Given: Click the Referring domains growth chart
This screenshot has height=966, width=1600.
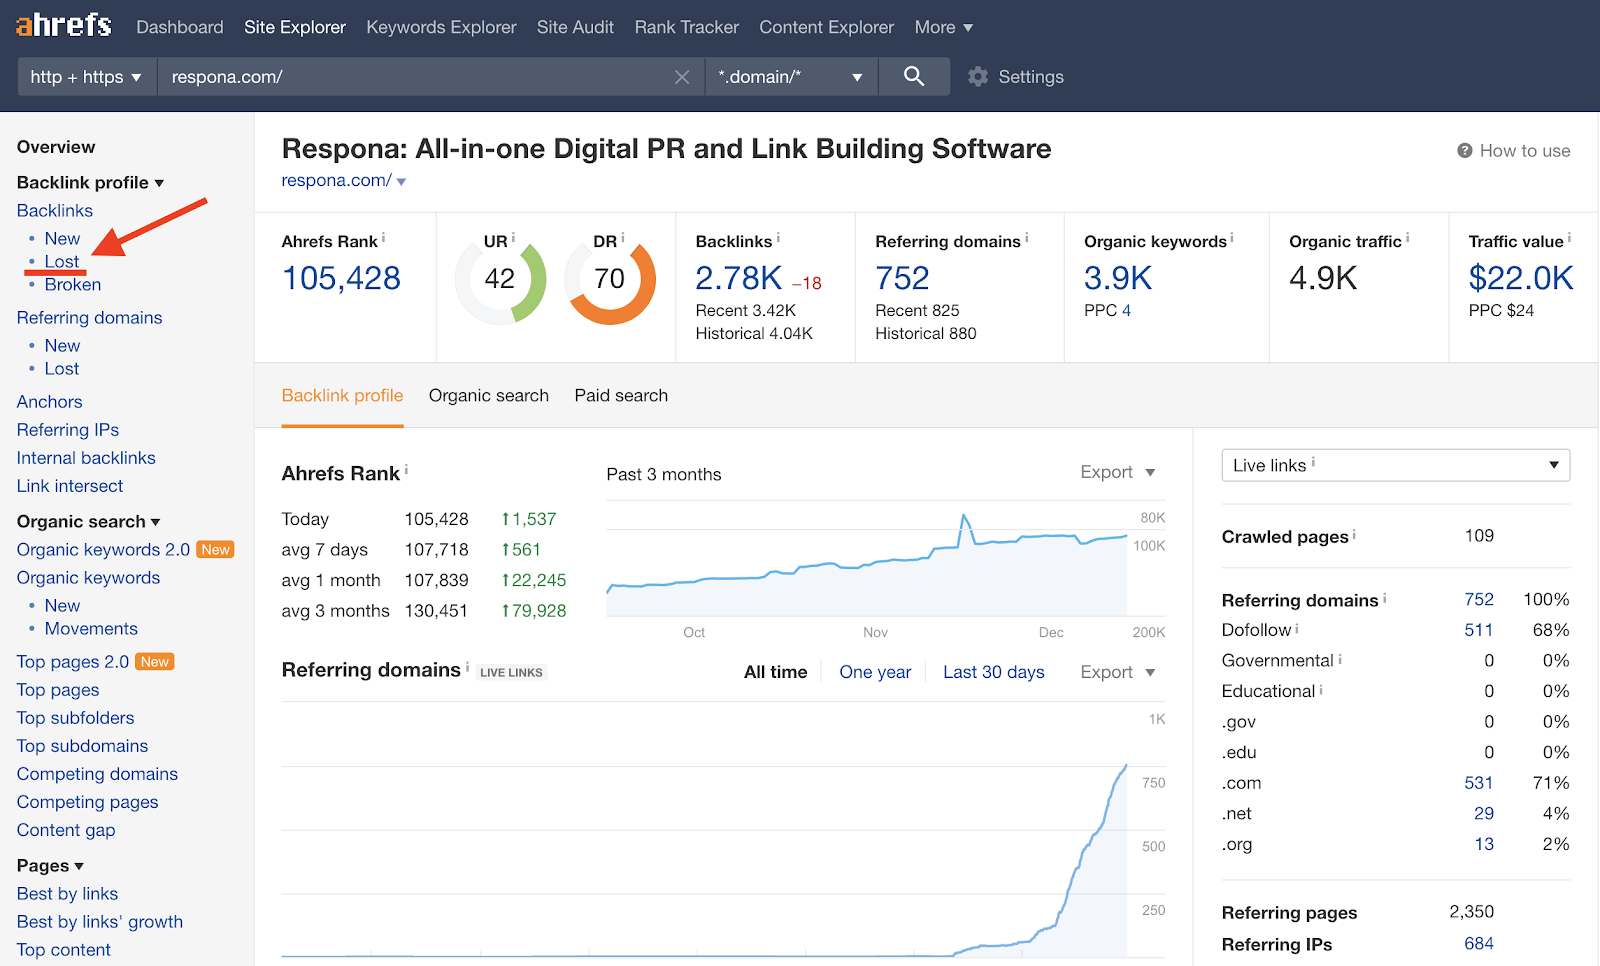Looking at the screenshot, I should pyautogui.click(x=704, y=830).
